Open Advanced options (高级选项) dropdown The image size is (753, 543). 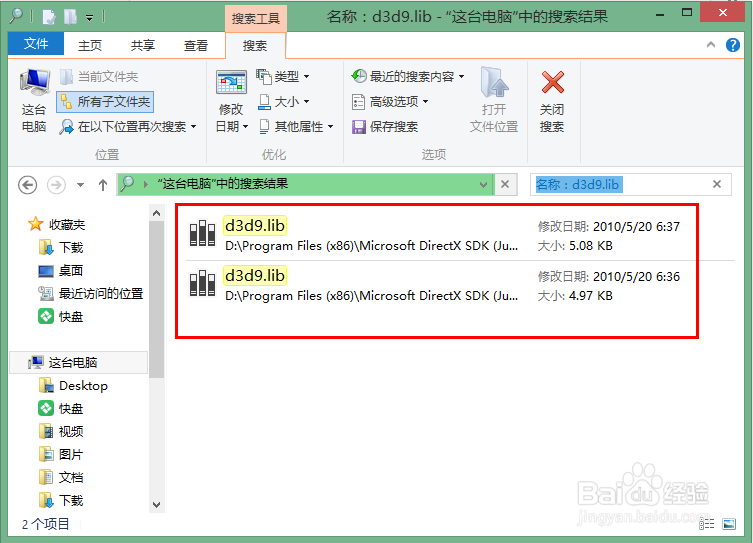(x=389, y=102)
